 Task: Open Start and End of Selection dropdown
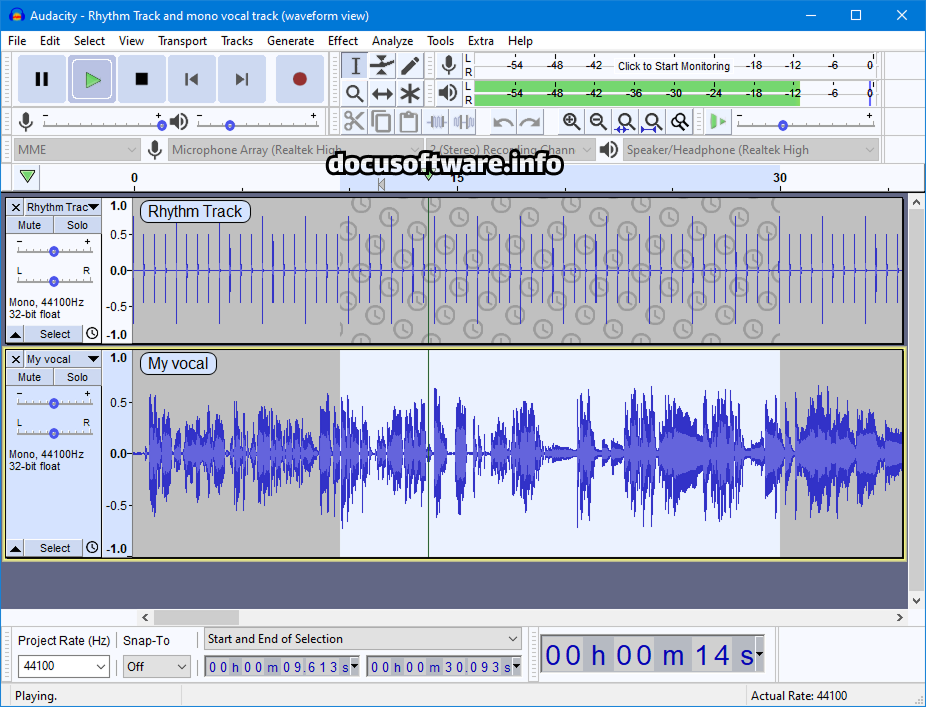(363, 638)
